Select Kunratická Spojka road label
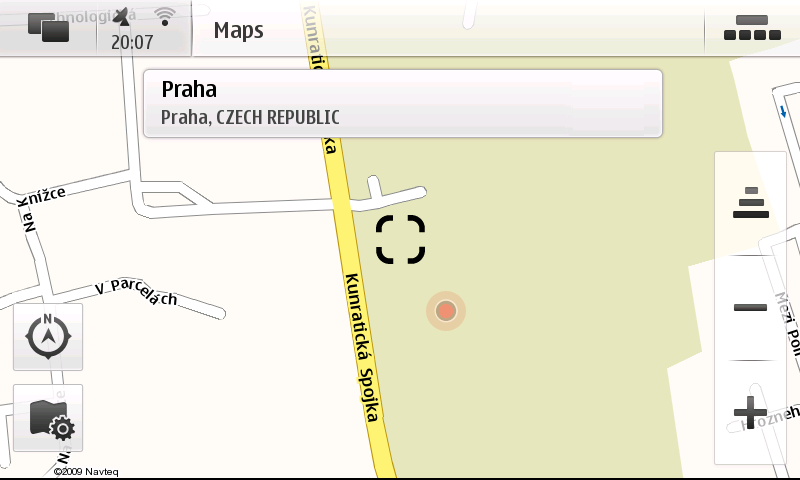This screenshot has height=480, width=800. pyautogui.click(x=363, y=348)
